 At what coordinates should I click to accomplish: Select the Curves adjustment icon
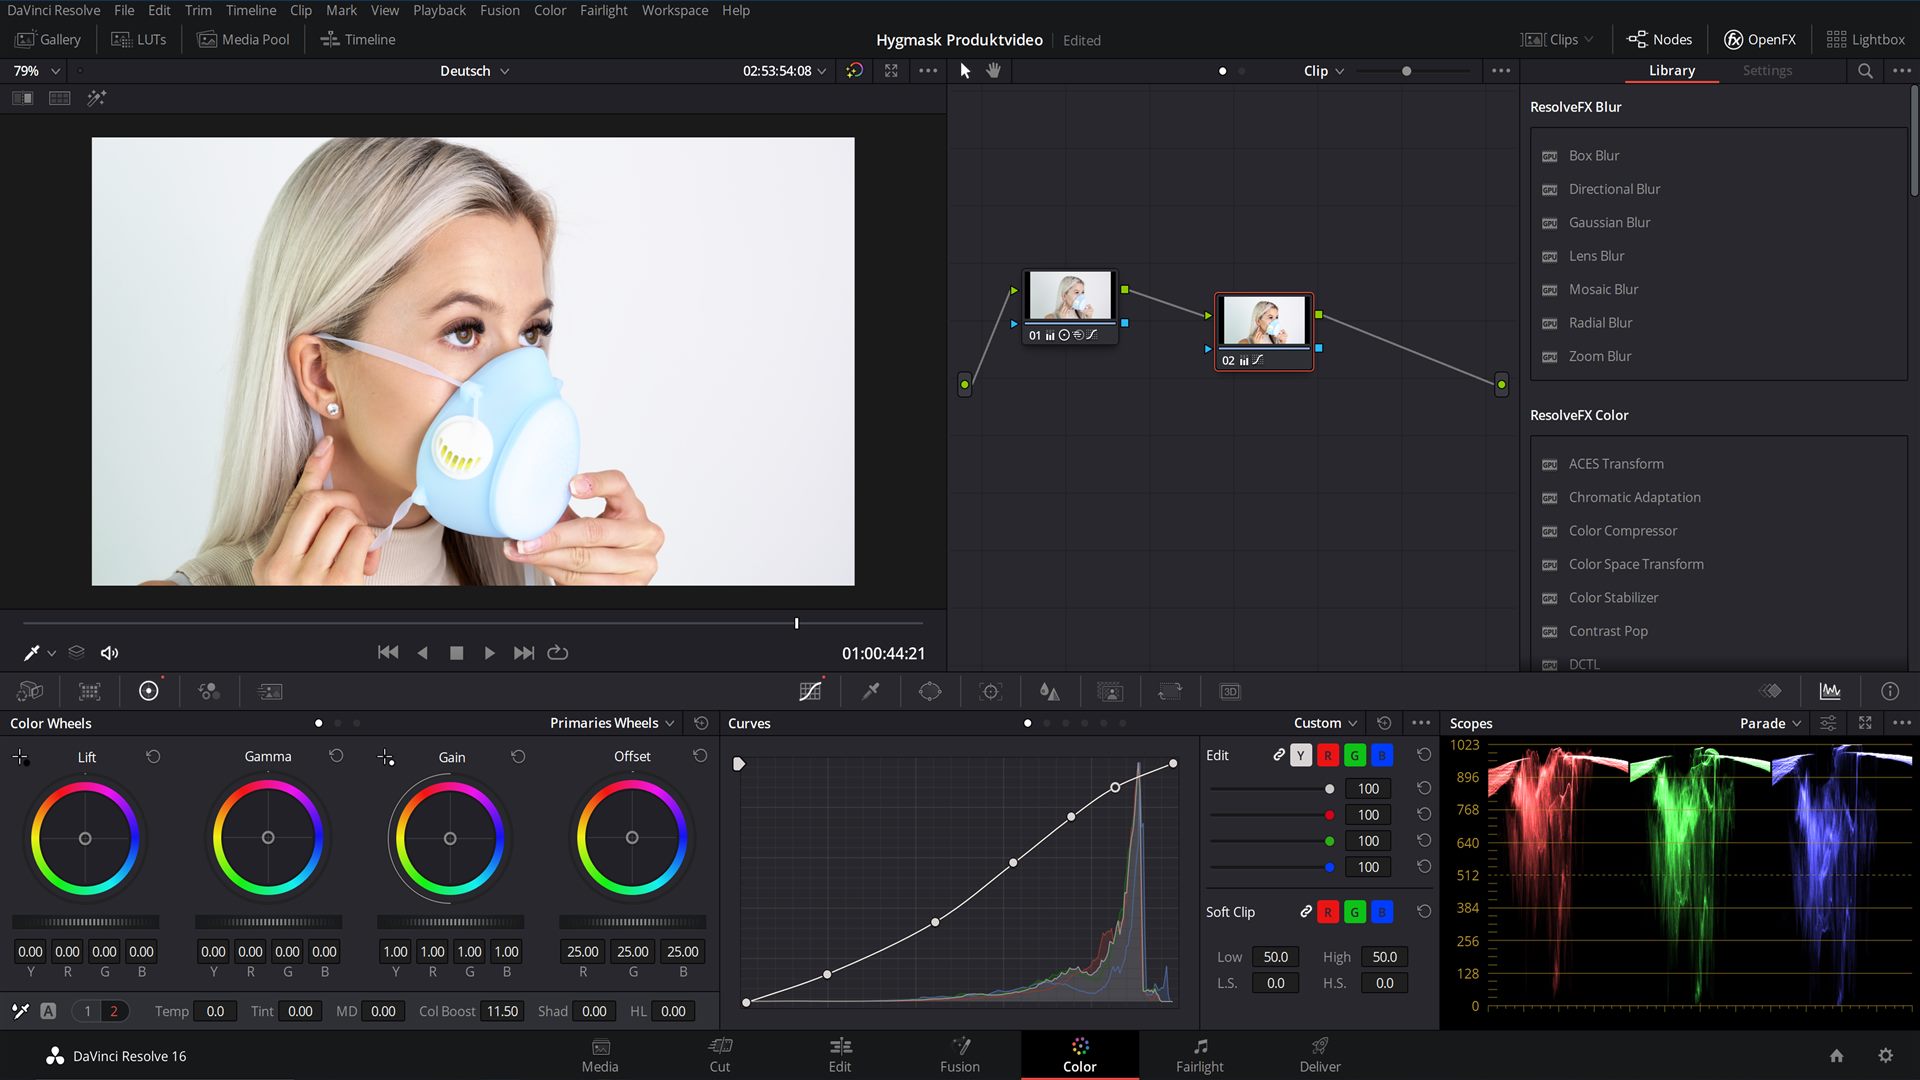(810, 691)
